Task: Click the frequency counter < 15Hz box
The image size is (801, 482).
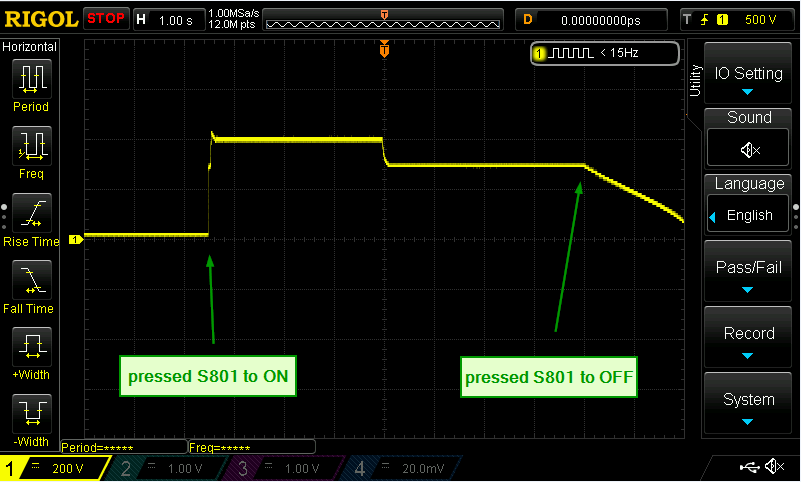Action: point(605,53)
